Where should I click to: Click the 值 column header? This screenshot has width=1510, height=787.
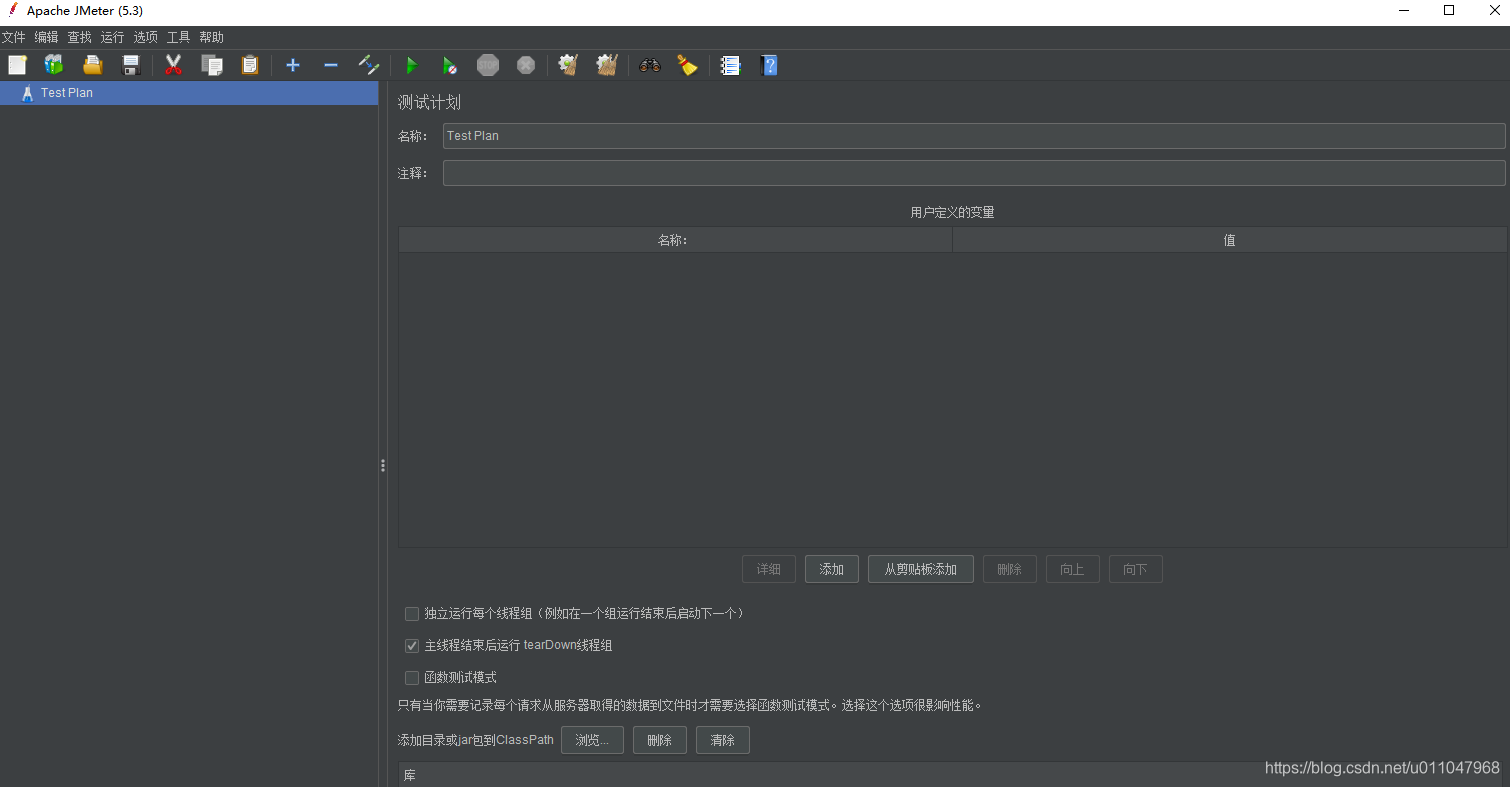coord(1229,240)
